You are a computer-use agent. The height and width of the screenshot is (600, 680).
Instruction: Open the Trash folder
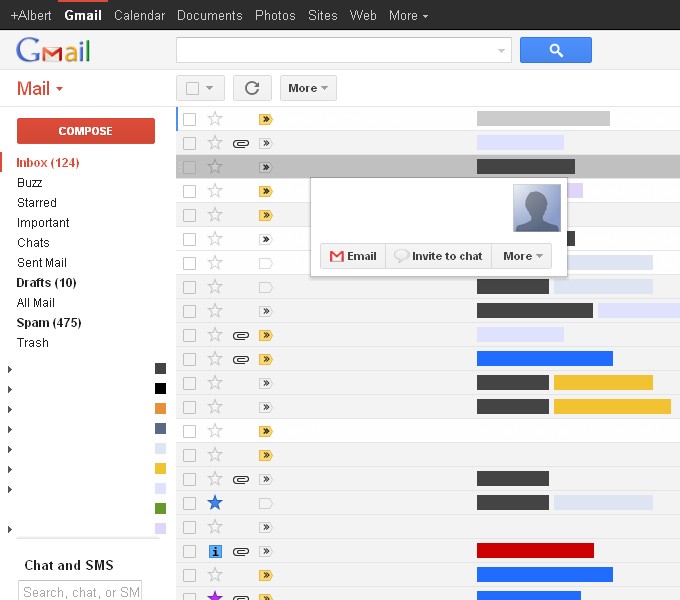click(x=33, y=342)
